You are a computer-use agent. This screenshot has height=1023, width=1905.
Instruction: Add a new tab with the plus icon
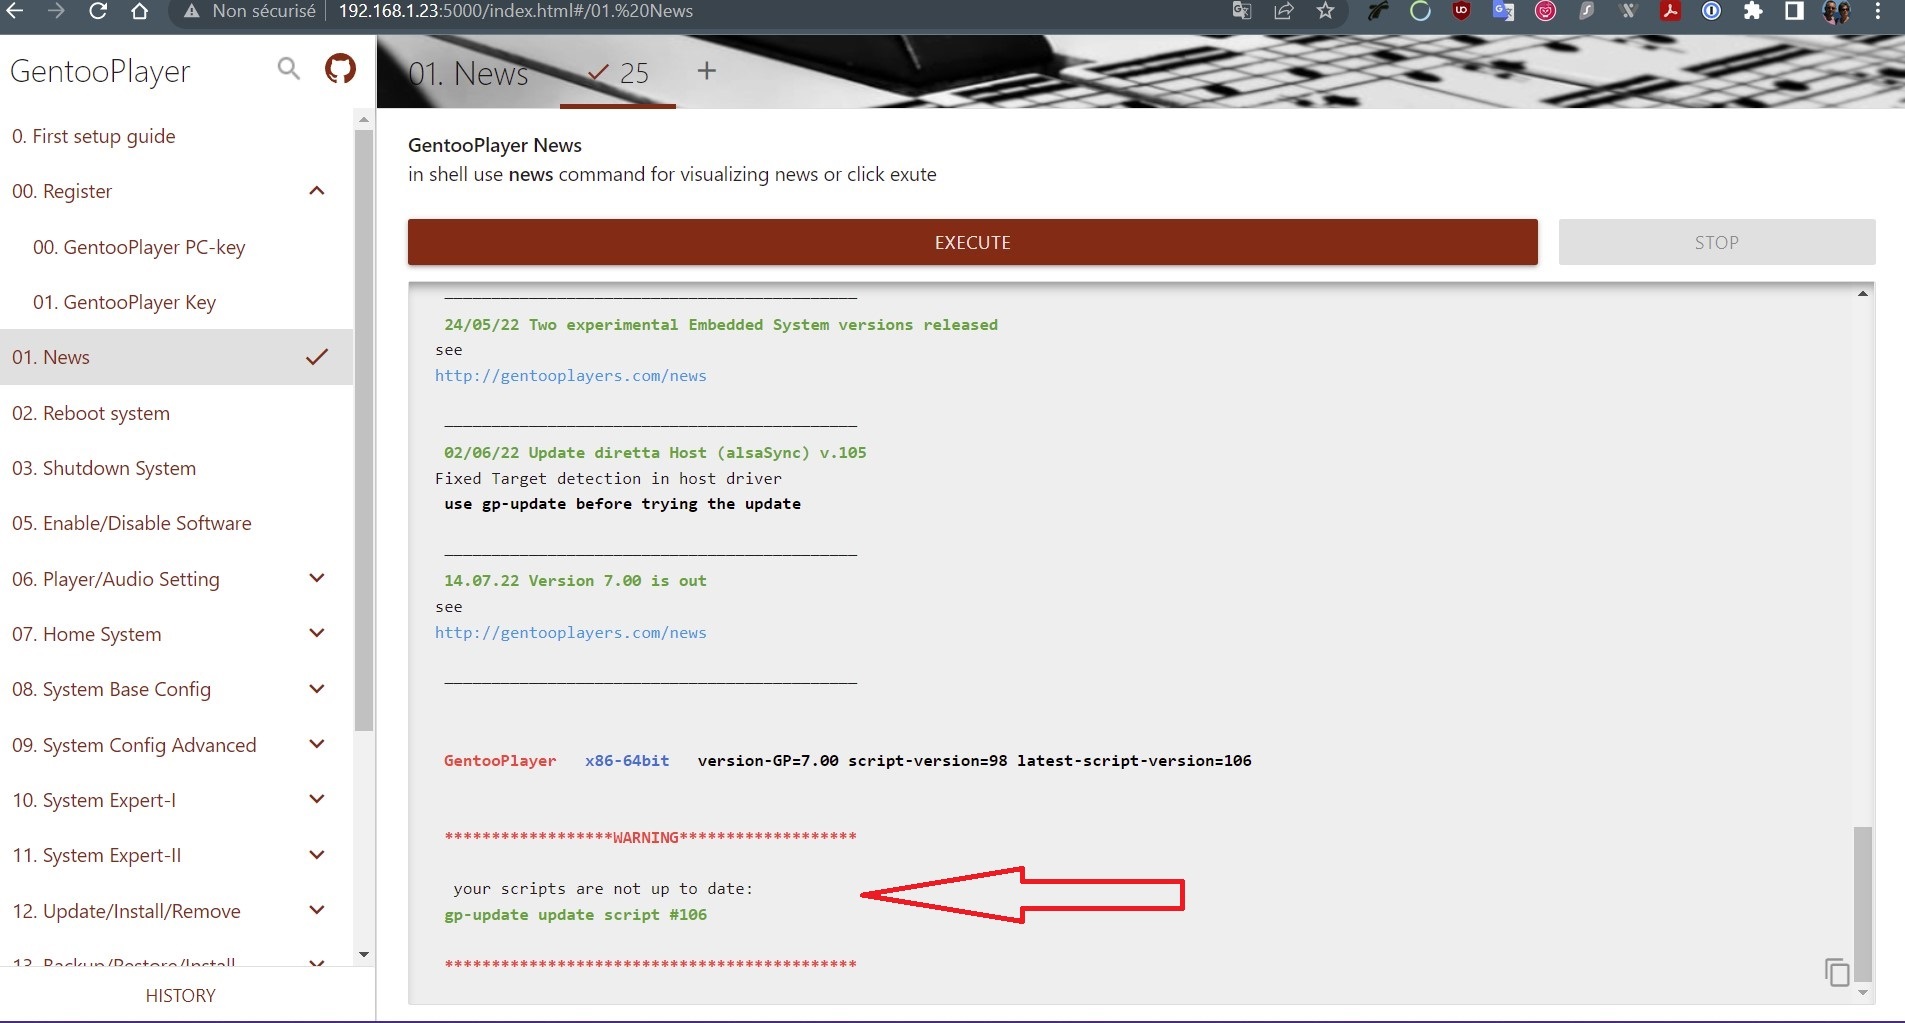pyautogui.click(x=706, y=71)
